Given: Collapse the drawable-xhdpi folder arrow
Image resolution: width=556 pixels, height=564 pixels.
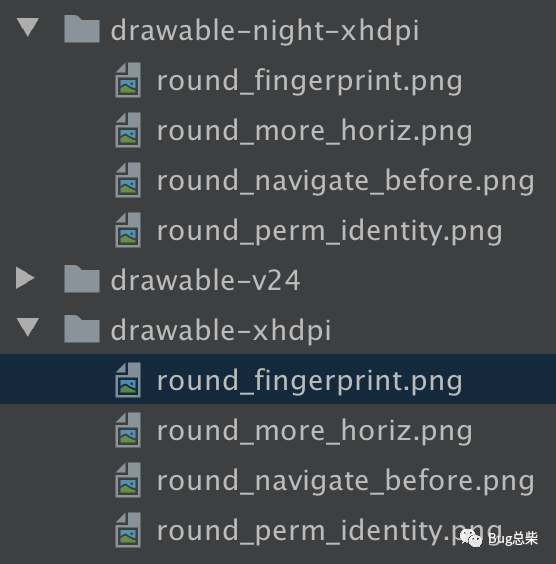Looking at the screenshot, I should click(27, 328).
